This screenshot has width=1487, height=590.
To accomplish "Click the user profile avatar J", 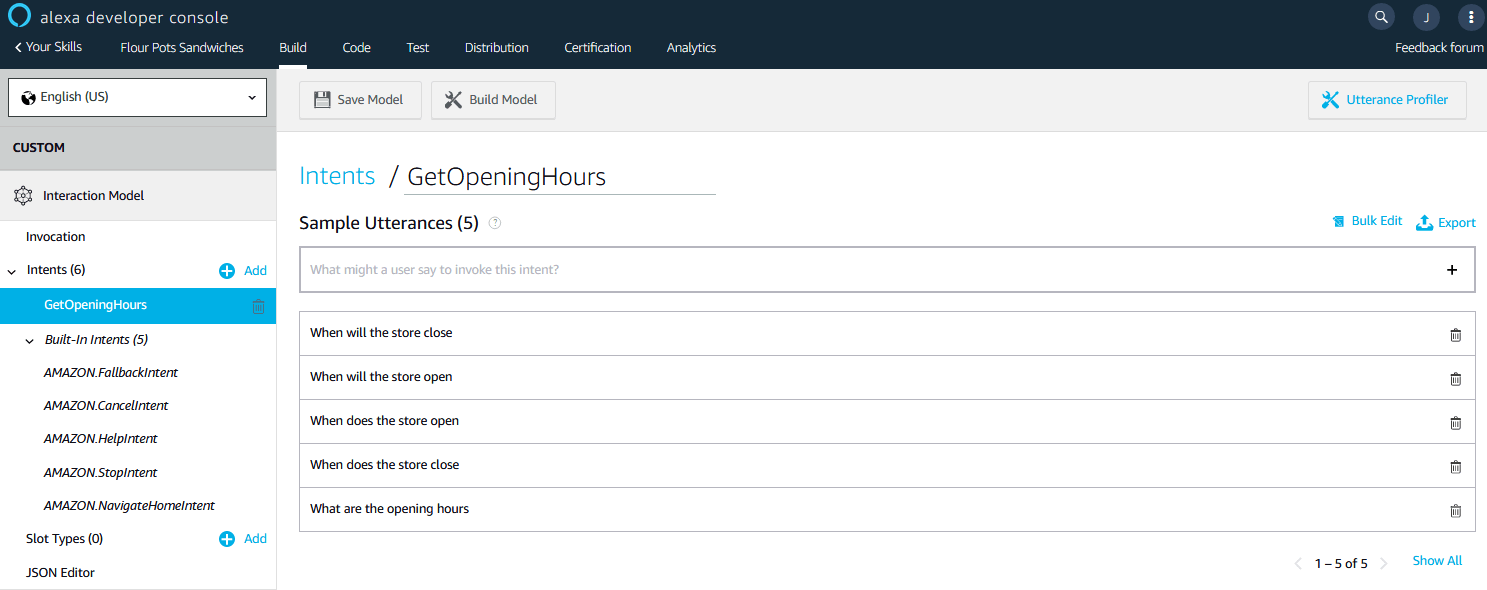I will tap(1426, 17).
